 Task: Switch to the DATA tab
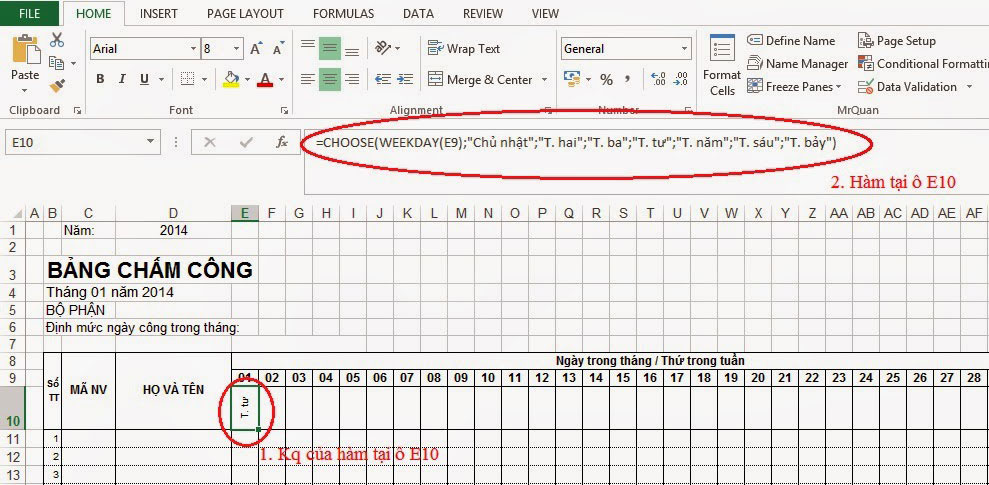[418, 13]
